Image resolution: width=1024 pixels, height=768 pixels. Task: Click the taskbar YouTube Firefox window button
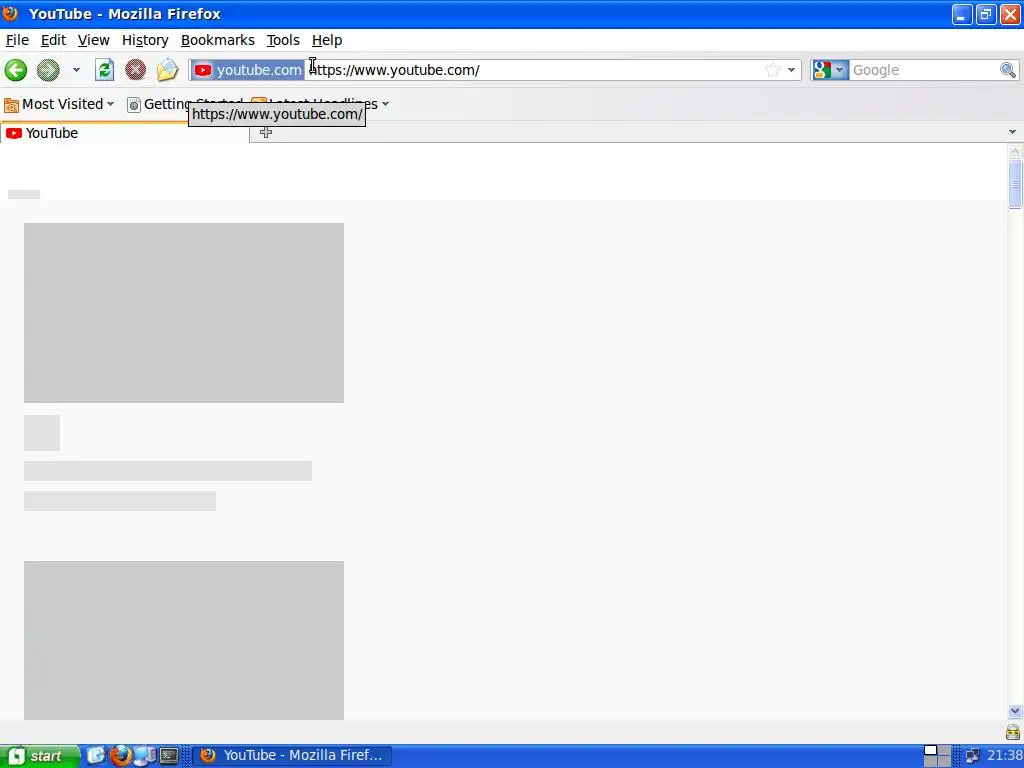(292, 756)
